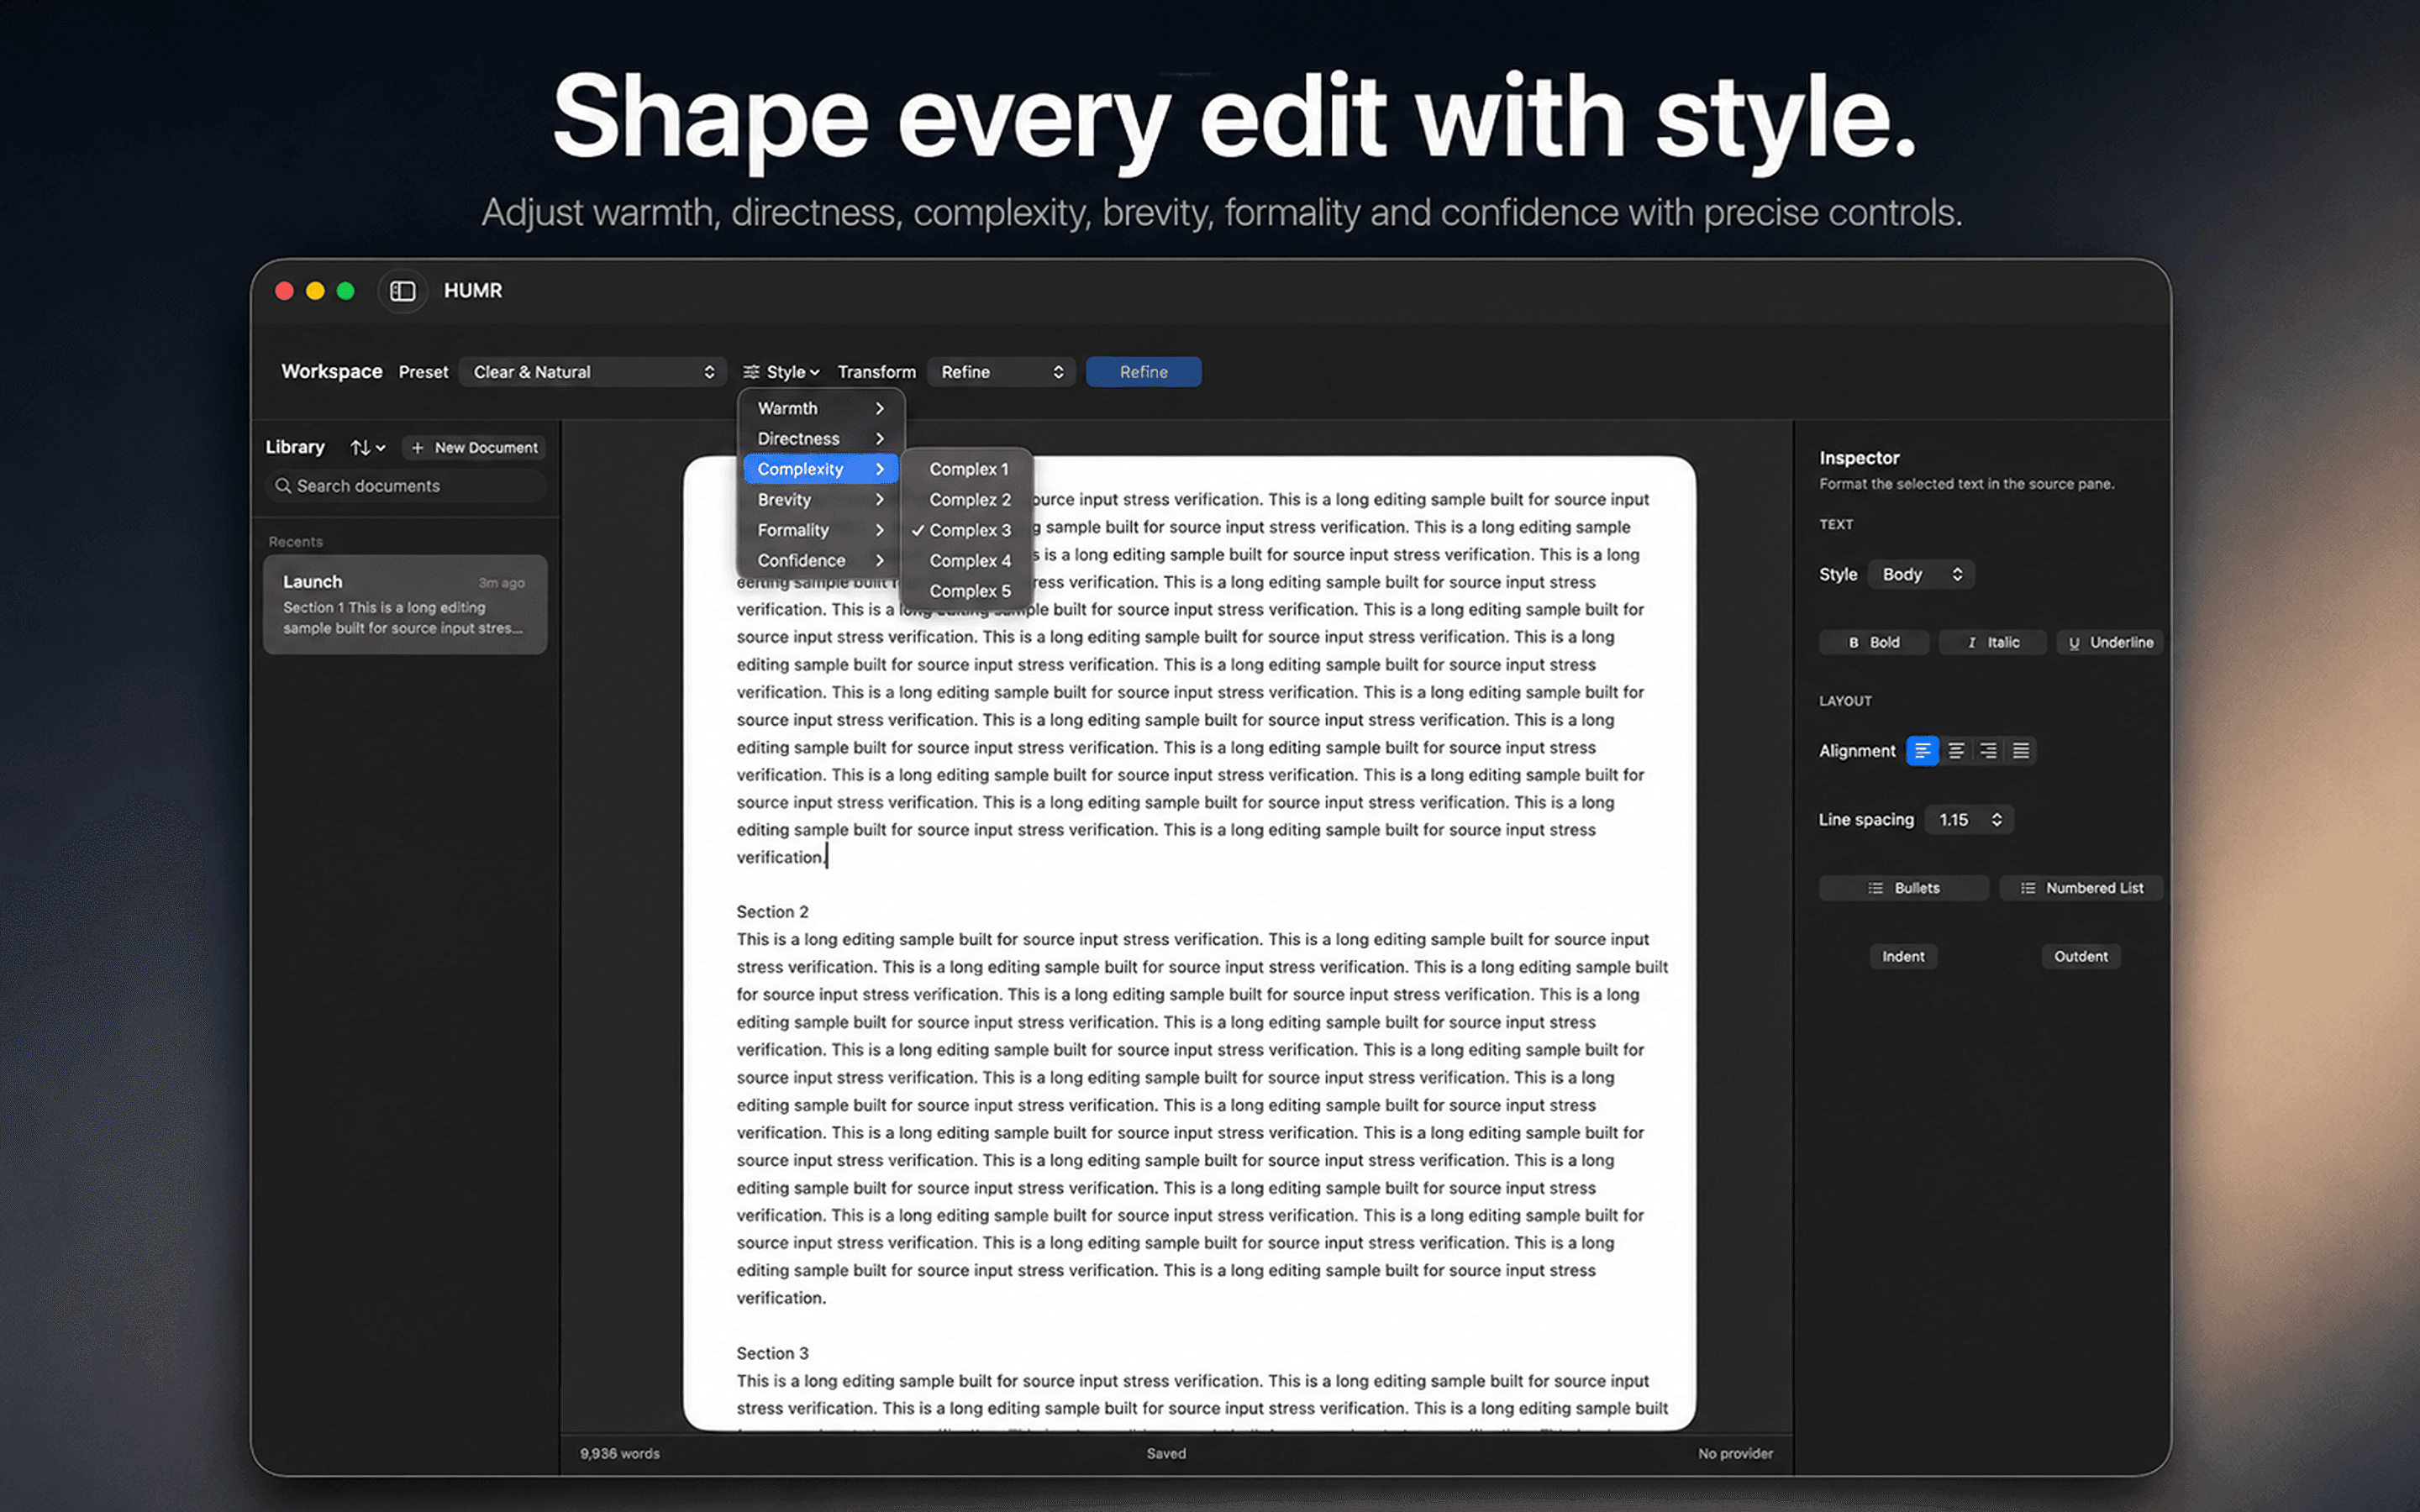Select justified text alignment
The image size is (2420, 1512).
coord(2021,751)
